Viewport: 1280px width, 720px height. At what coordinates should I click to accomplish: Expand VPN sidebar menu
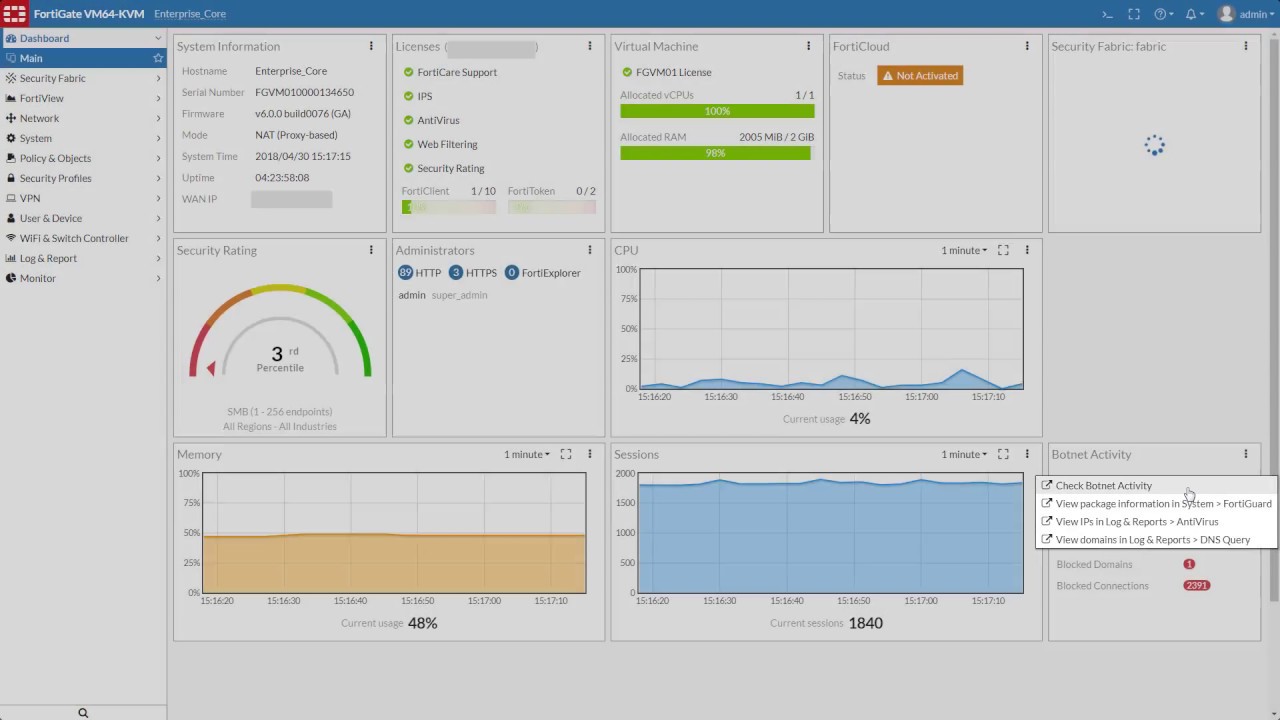tap(83, 198)
